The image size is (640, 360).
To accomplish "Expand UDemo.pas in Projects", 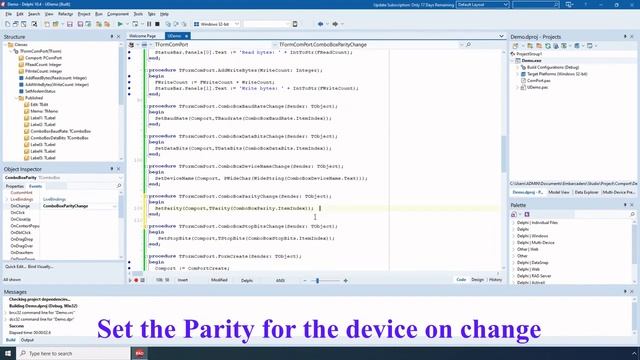I will pyautogui.click(x=518, y=87).
